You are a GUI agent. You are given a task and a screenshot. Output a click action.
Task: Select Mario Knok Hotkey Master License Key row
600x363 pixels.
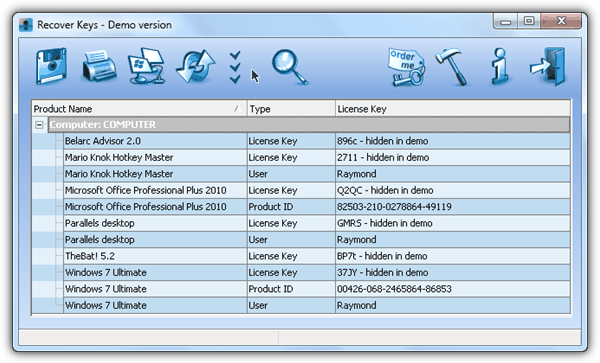click(316, 157)
